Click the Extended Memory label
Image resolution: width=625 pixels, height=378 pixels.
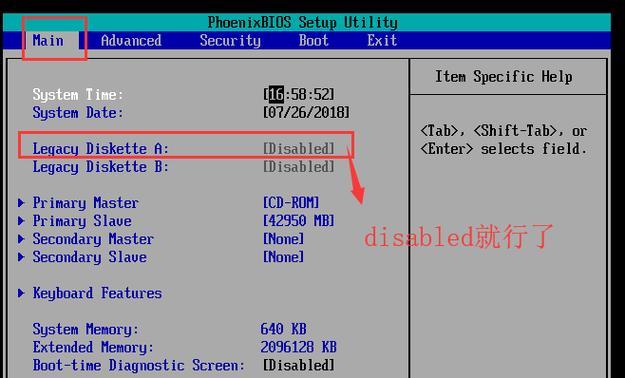pos(93,347)
